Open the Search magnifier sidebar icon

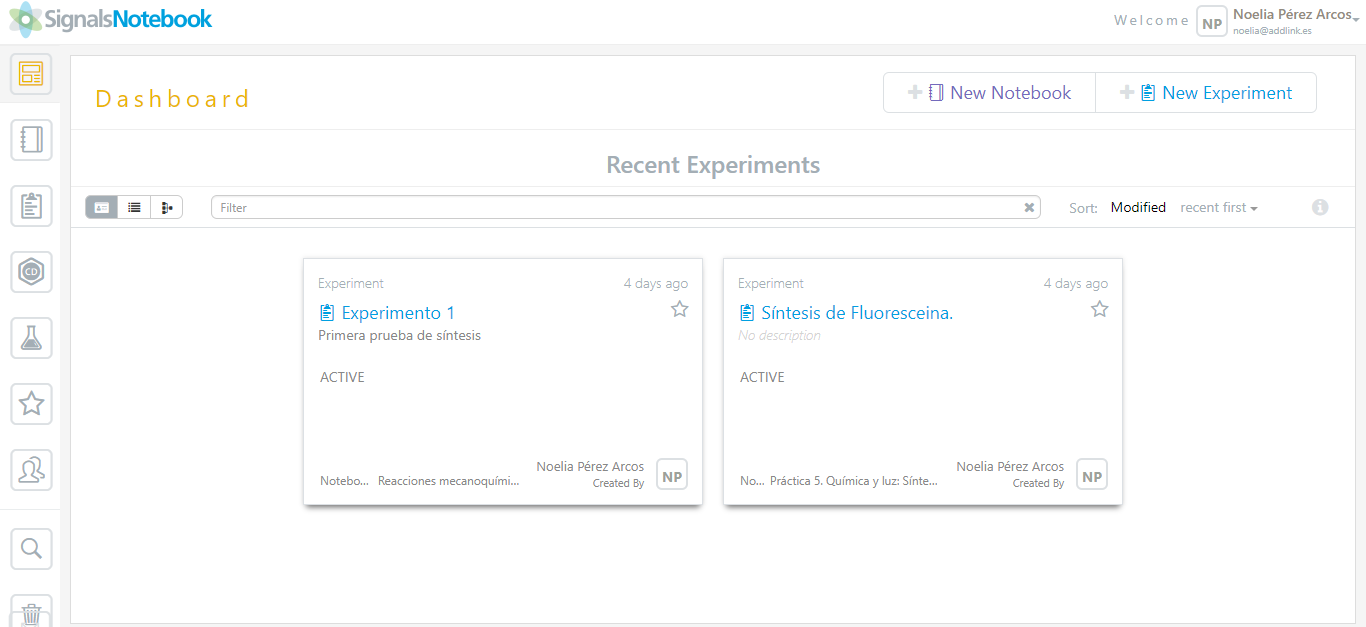(x=31, y=548)
